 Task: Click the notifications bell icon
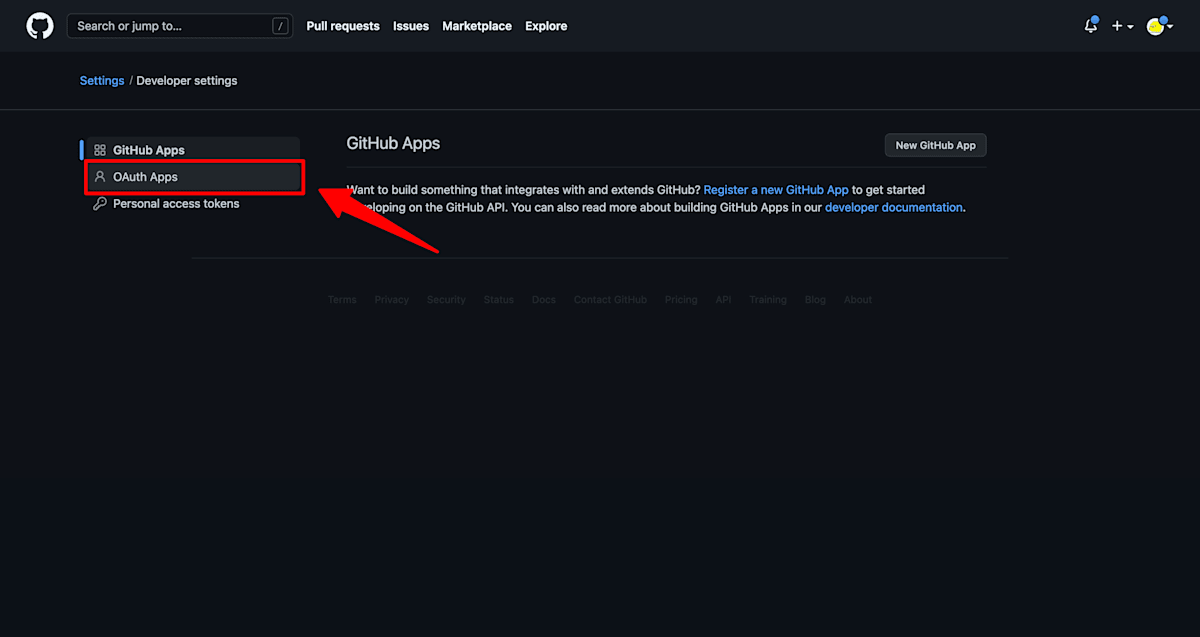click(x=1091, y=26)
